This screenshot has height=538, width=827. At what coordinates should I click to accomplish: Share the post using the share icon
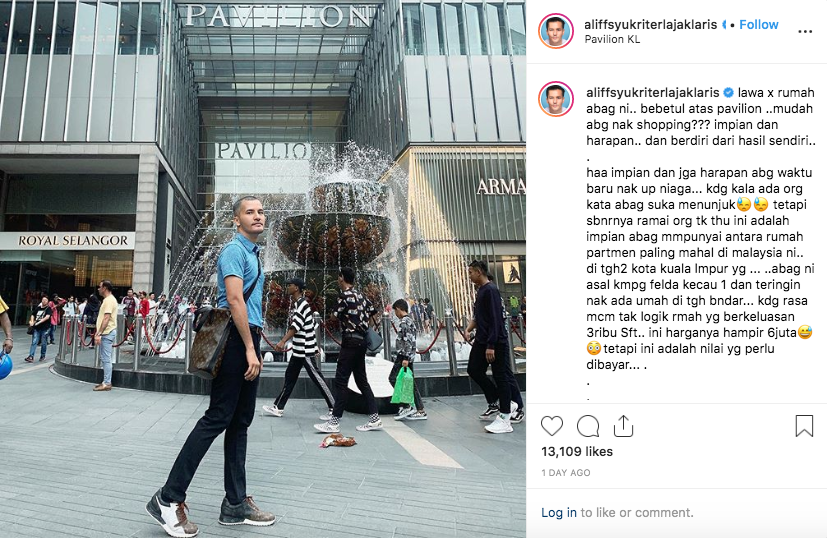[x=623, y=426]
